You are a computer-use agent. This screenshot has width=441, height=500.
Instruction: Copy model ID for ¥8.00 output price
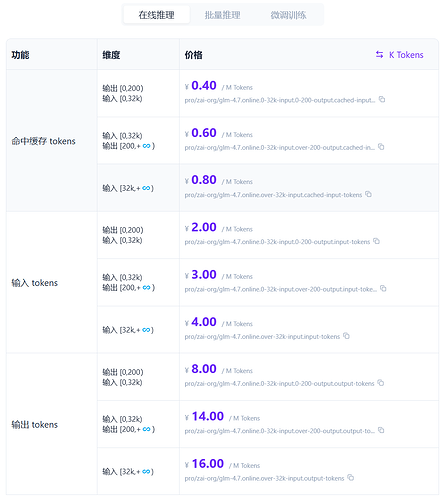coord(381,383)
